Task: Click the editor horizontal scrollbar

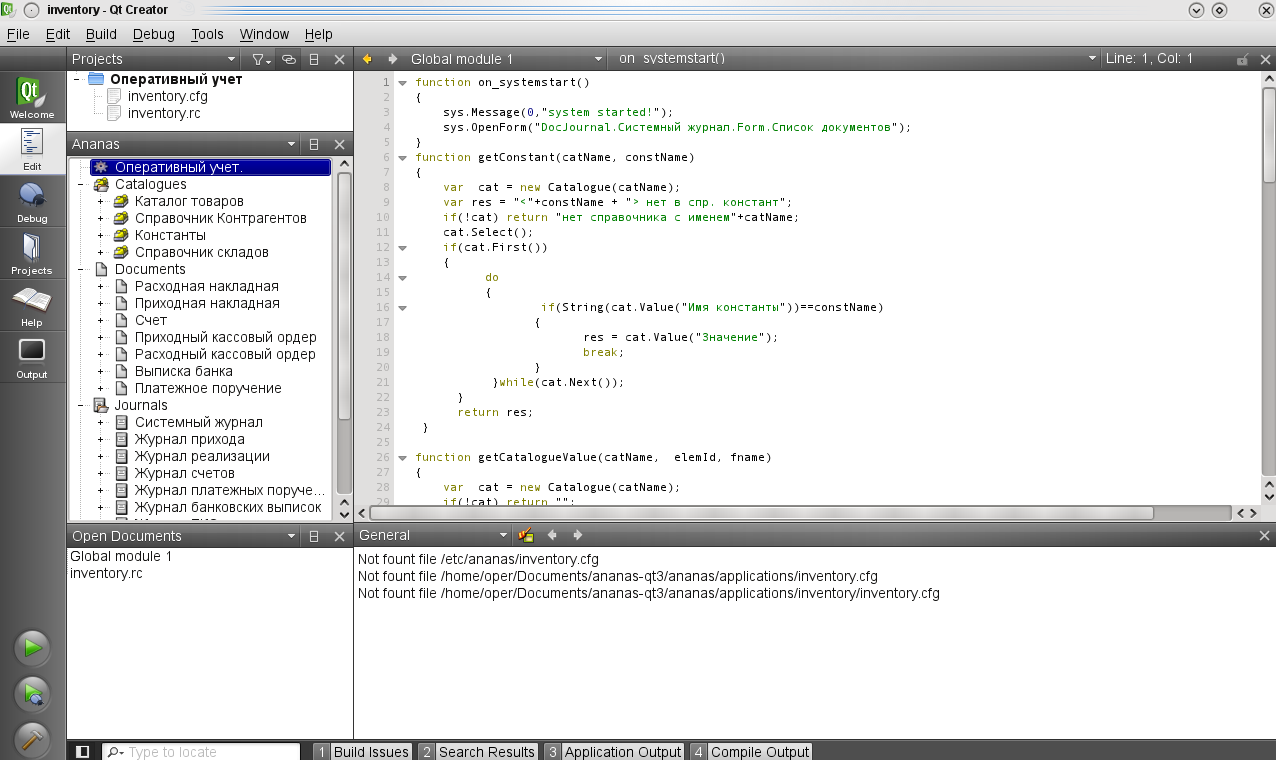Action: [x=760, y=513]
